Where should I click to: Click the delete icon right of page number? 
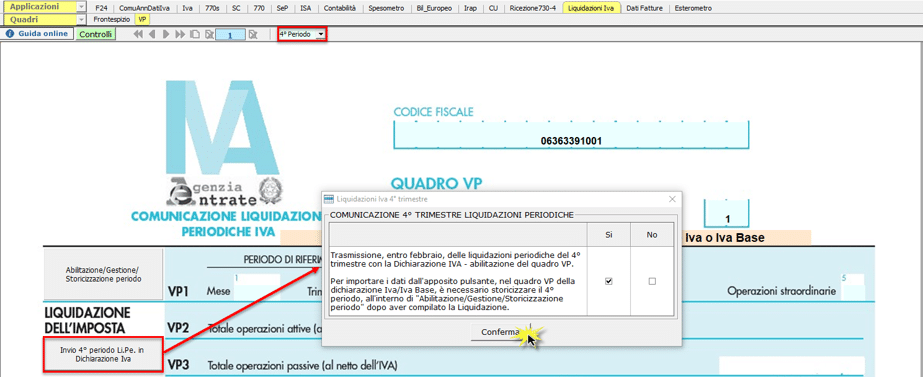click(x=253, y=35)
